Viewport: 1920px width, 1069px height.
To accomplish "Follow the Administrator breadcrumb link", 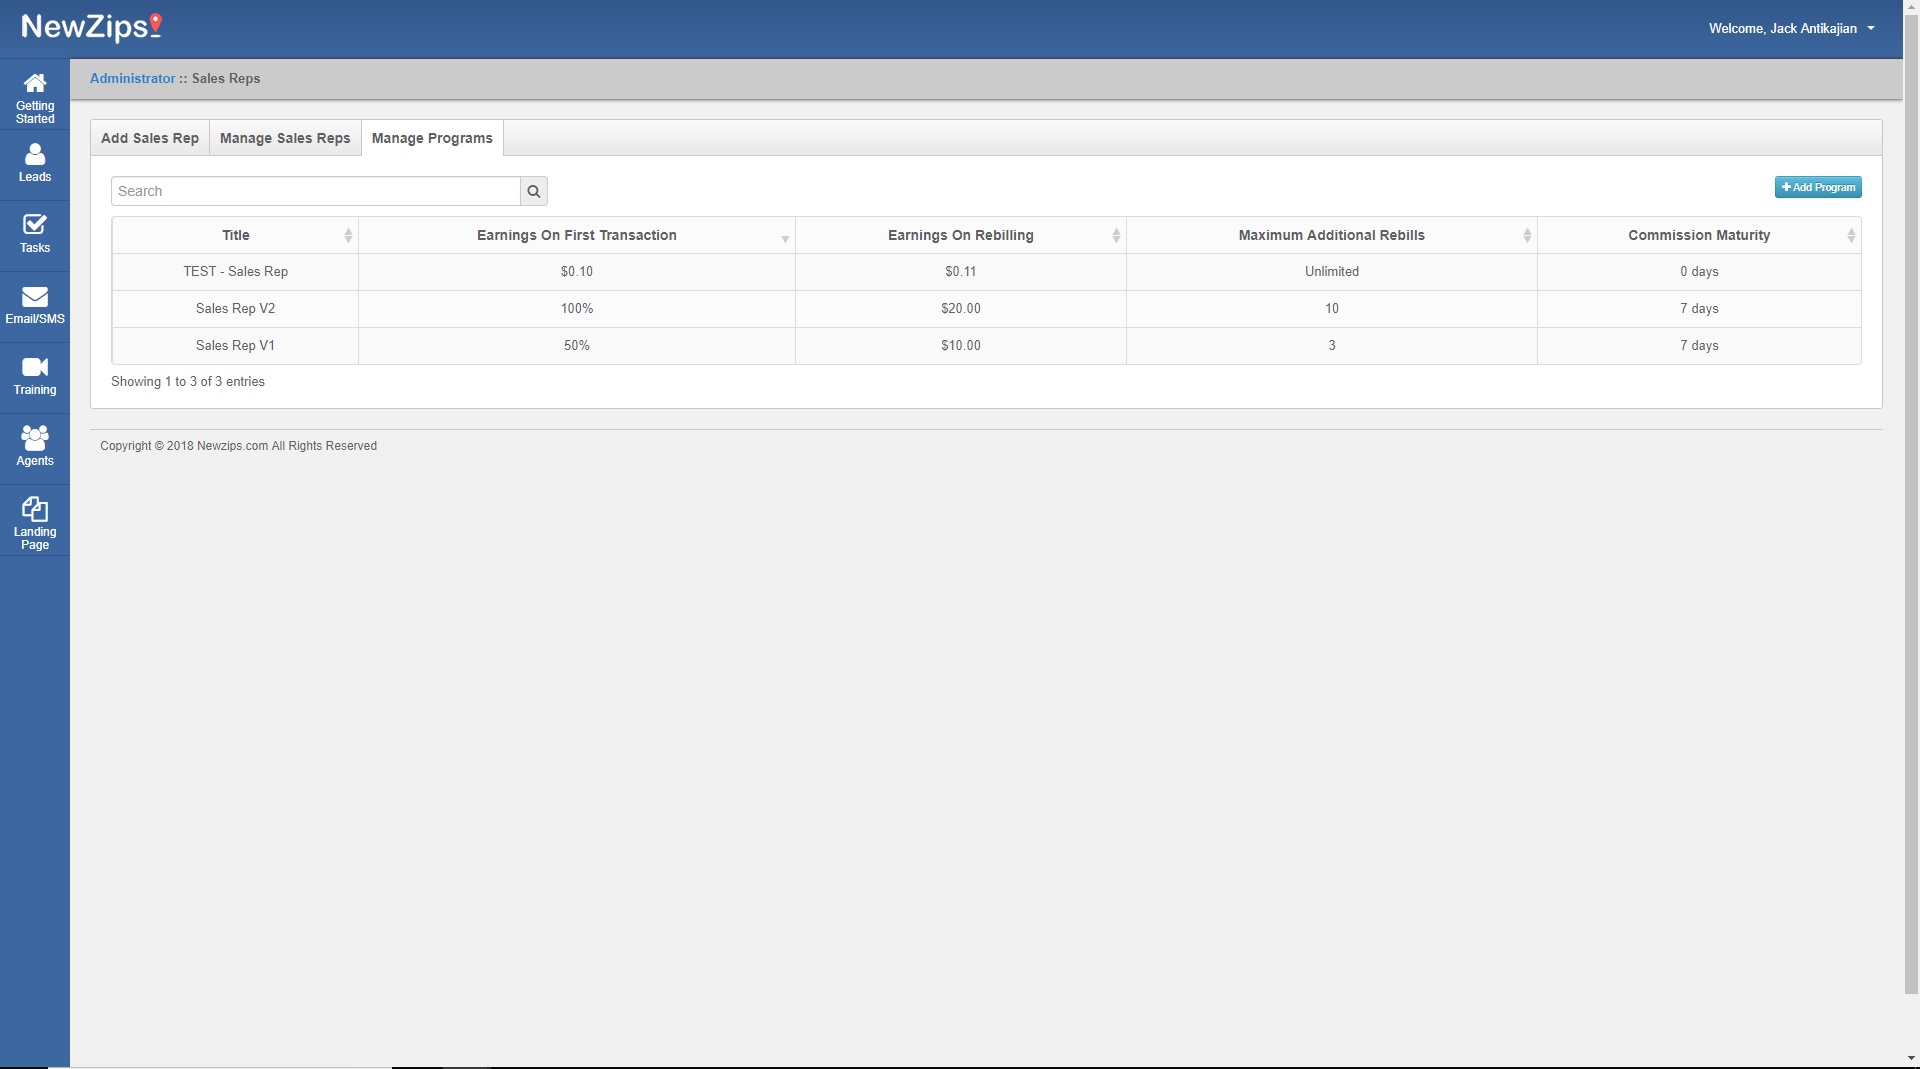I will point(132,79).
